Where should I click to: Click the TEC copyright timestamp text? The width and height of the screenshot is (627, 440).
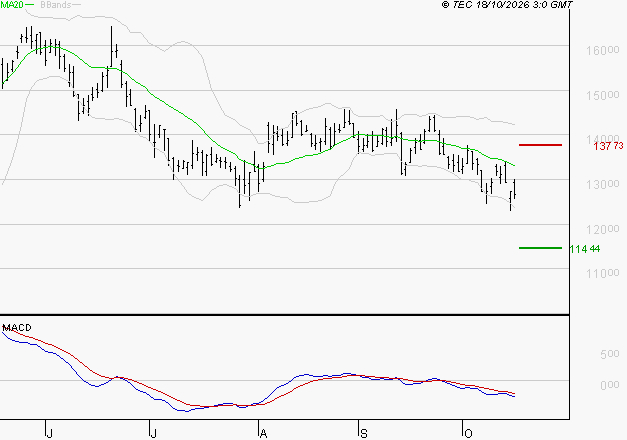click(x=507, y=5)
